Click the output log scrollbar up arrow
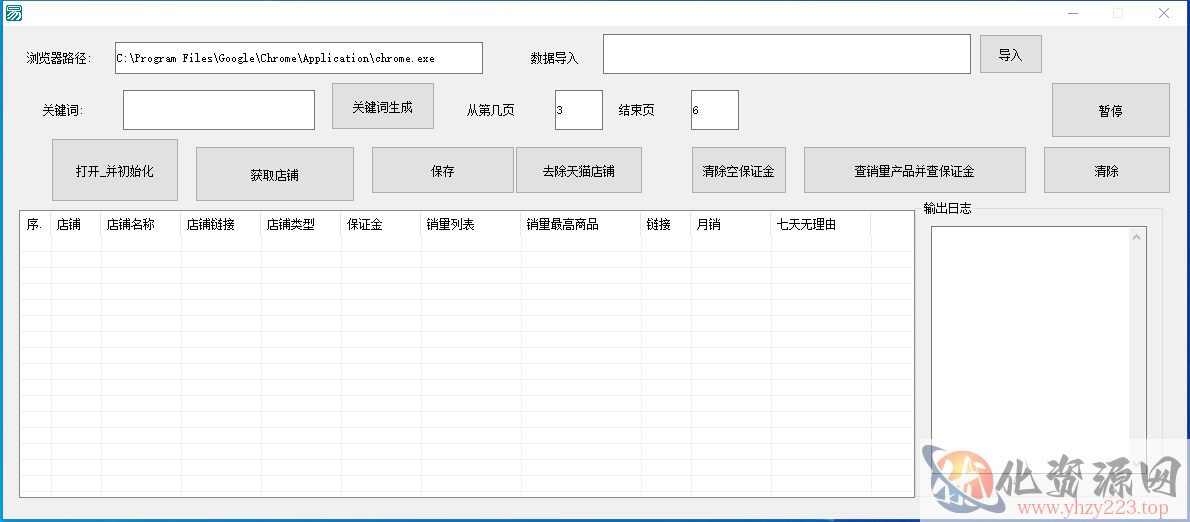This screenshot has height=522, width=1190. click(1136, 237)
